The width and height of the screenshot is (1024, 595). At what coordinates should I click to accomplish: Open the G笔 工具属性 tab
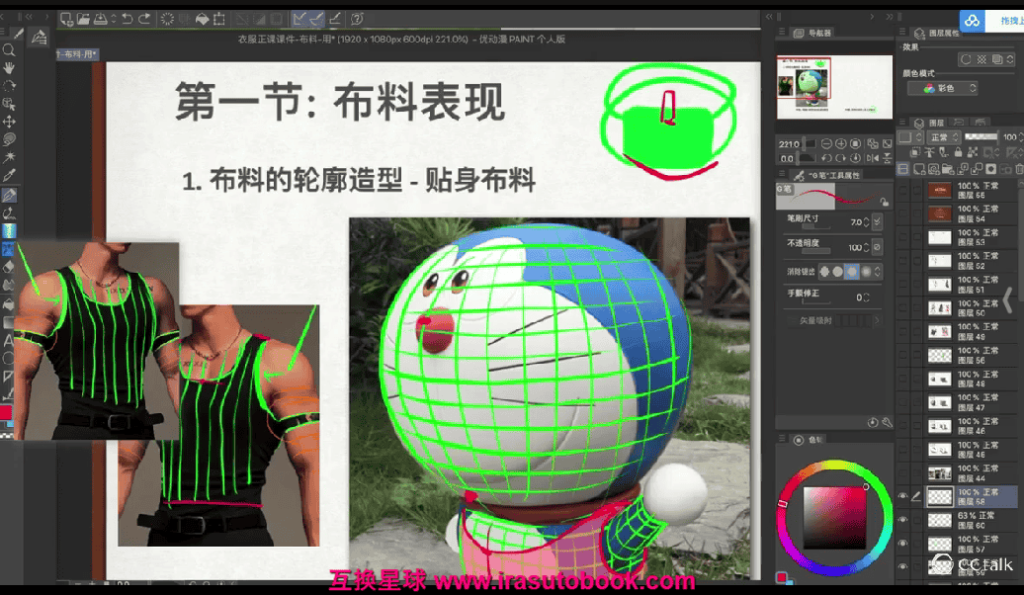827,175
